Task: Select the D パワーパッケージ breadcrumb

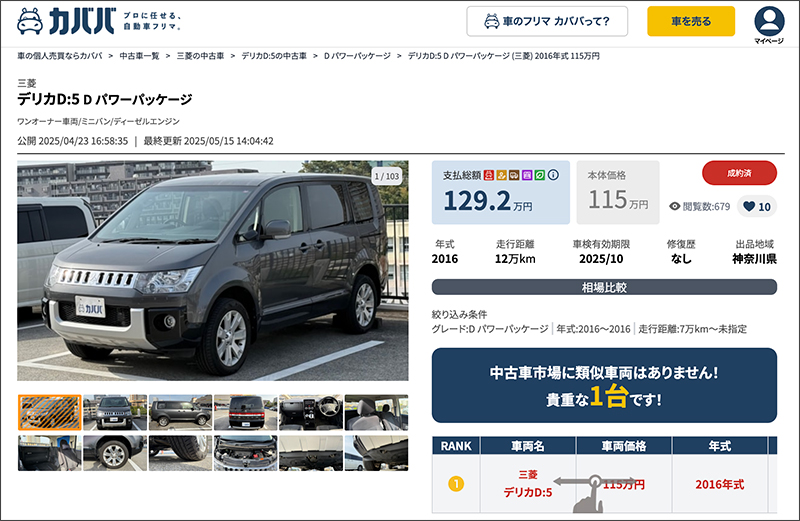Action: (x=357, y=56)
